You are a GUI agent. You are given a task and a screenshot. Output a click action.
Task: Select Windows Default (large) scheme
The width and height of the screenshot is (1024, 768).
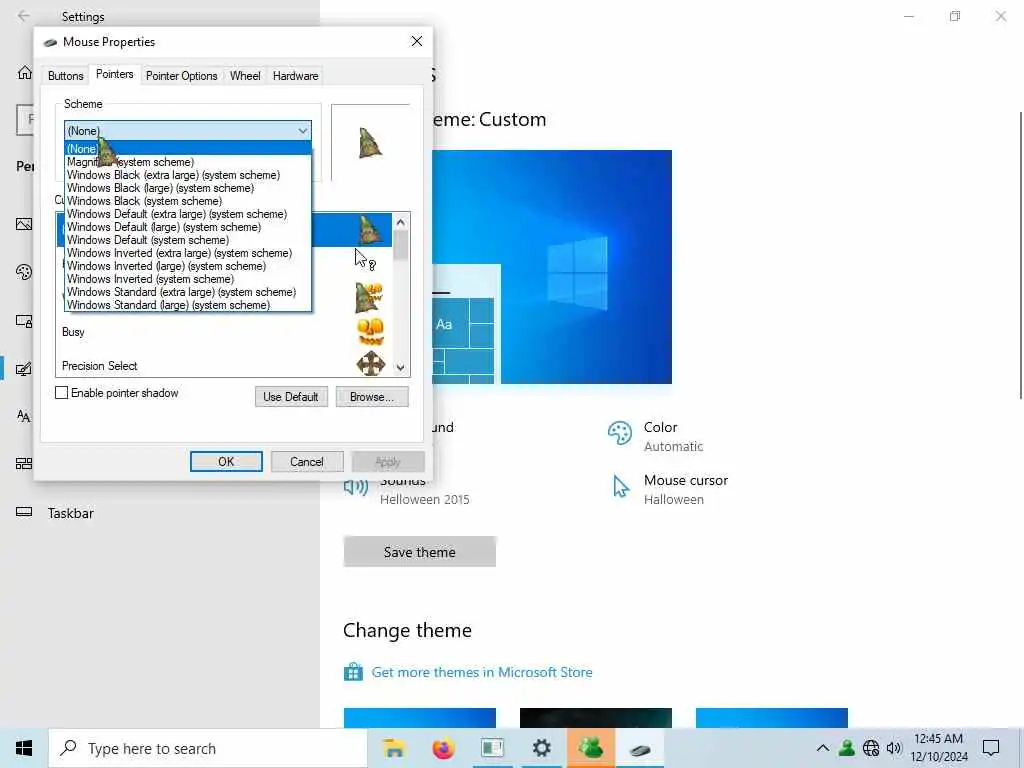[188, 227]
